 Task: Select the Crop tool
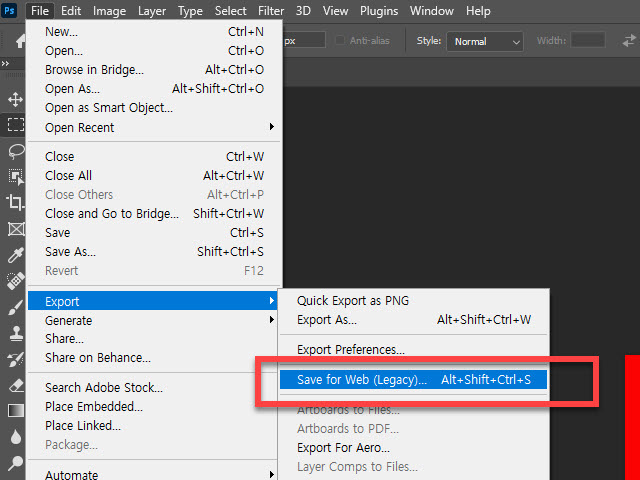coord(16,202)
